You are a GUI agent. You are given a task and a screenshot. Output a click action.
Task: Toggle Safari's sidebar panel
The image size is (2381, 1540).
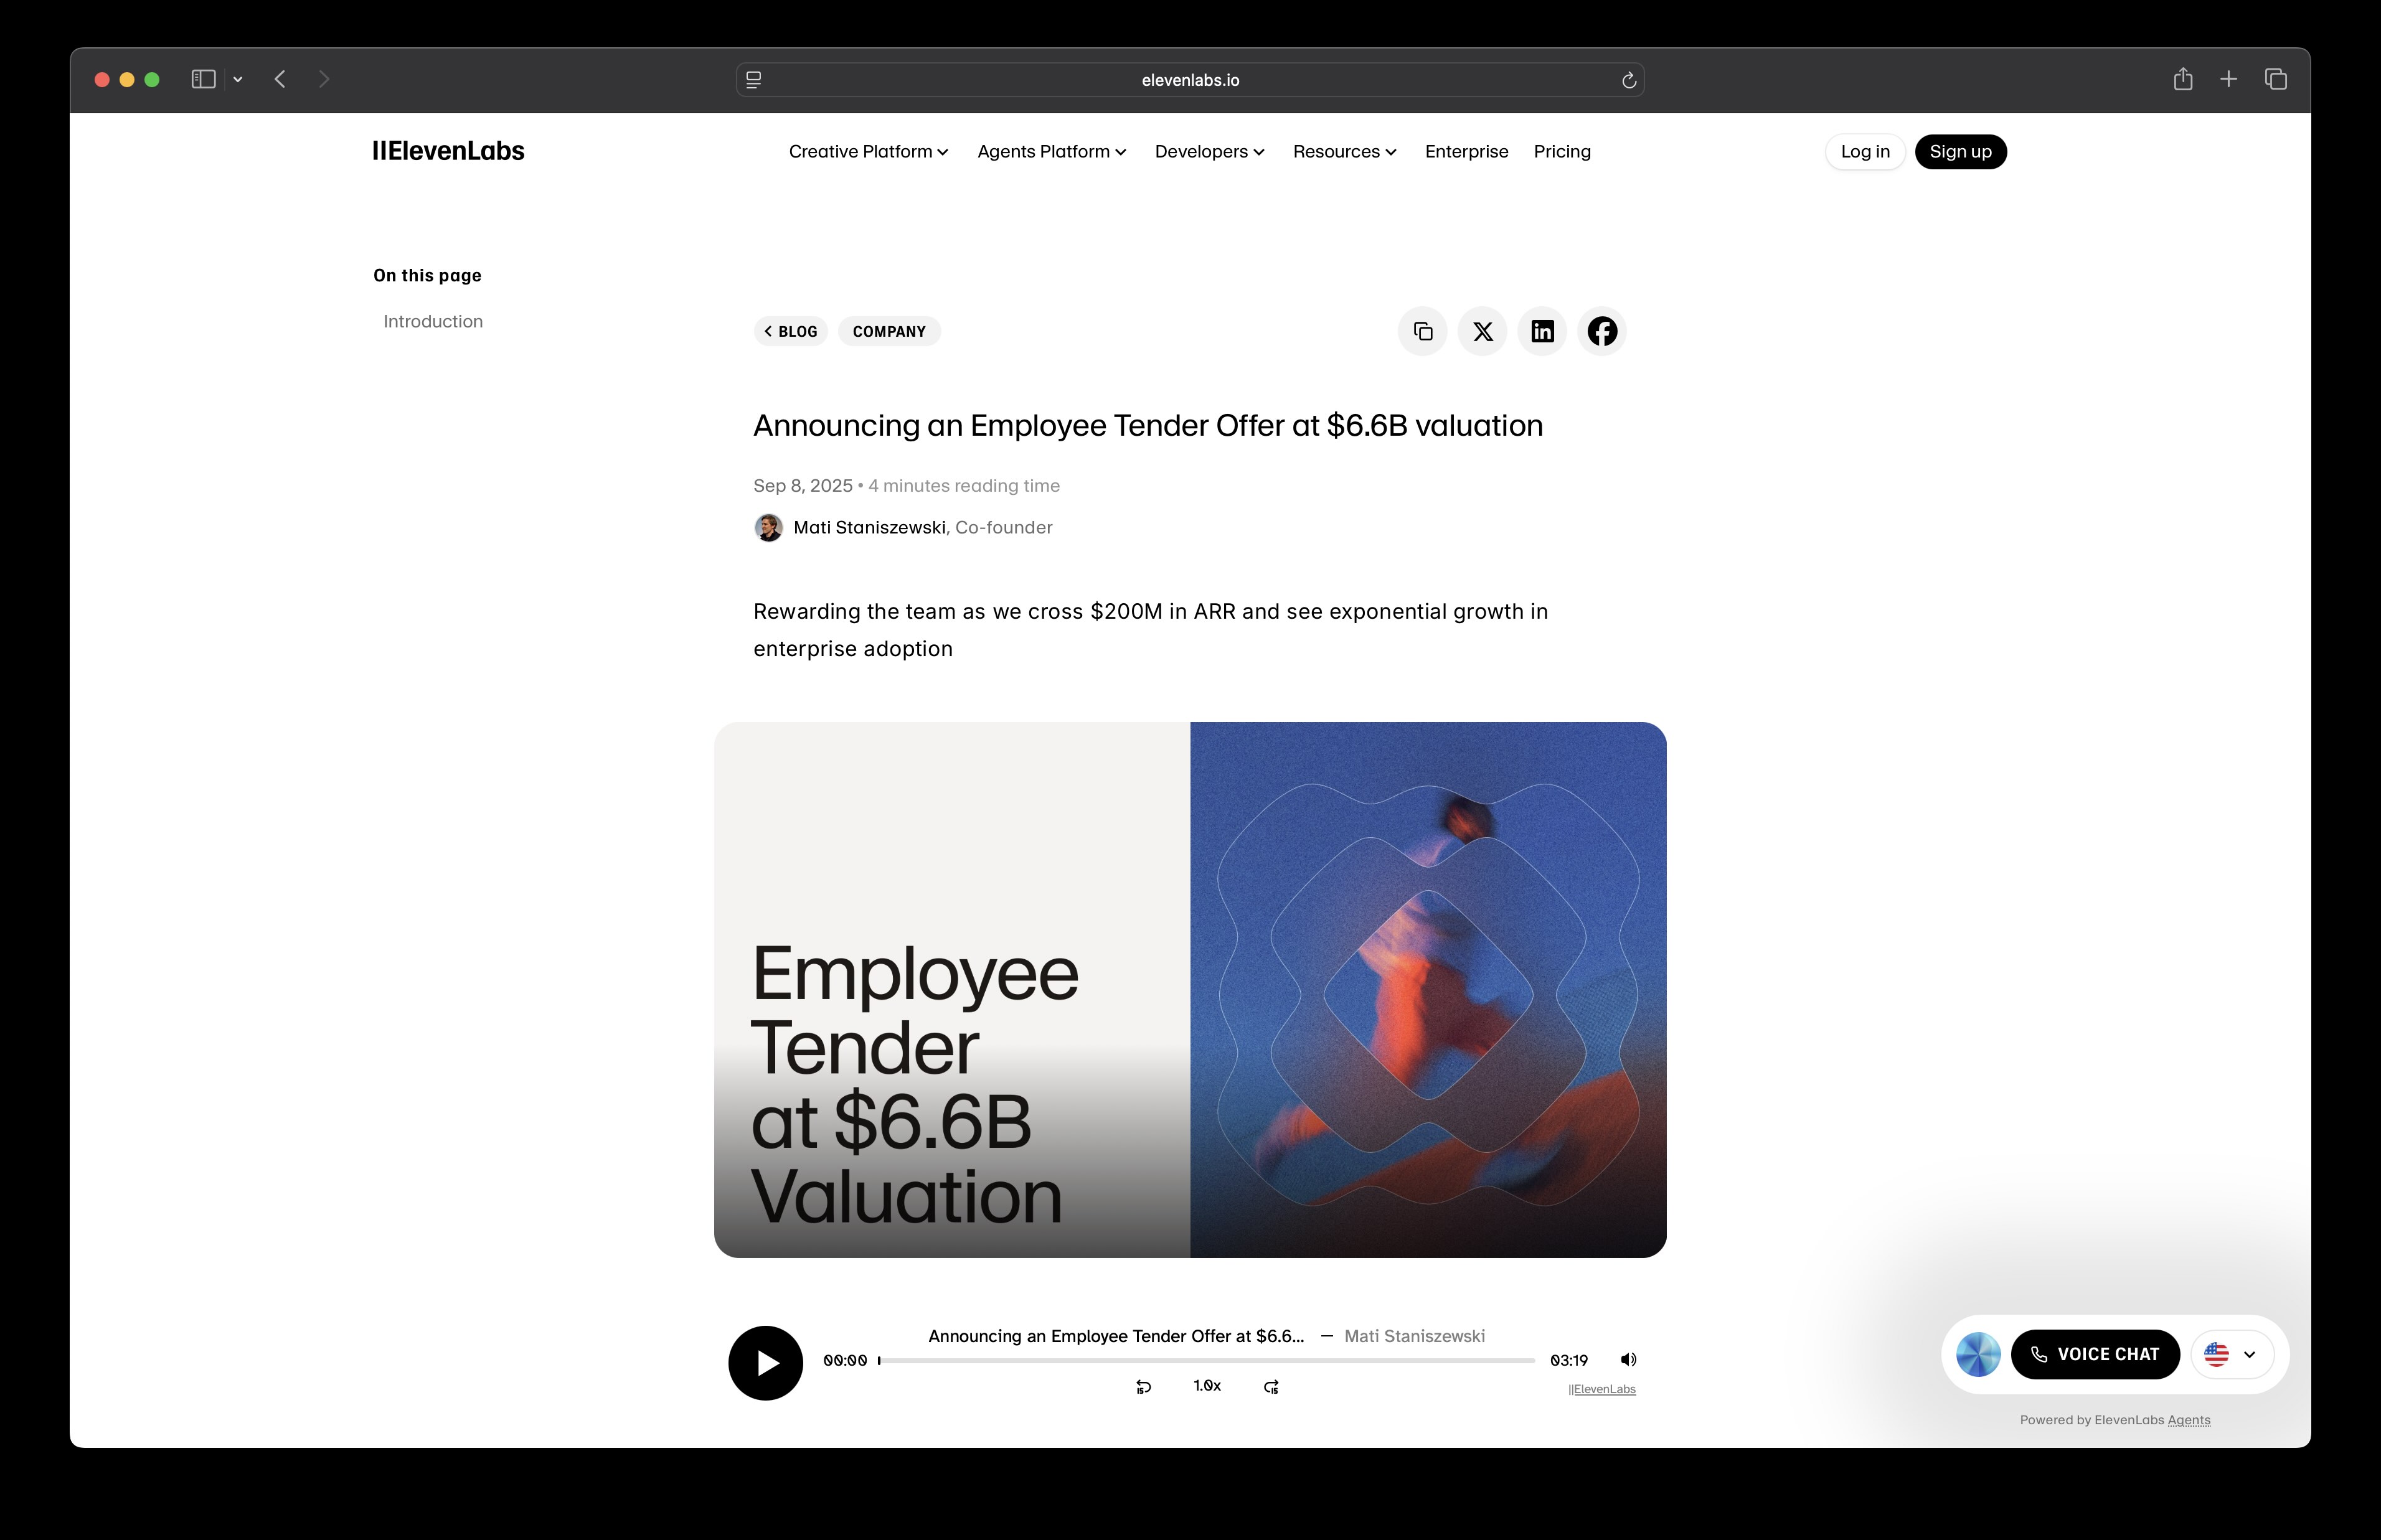(x=203, y=79)
